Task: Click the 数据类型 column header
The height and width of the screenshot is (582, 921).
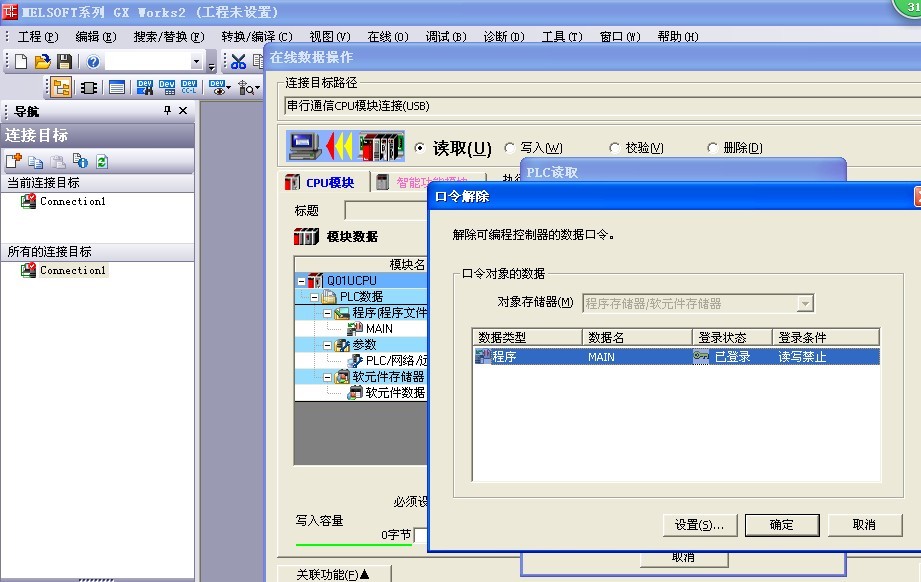Action: coord(527,337)
